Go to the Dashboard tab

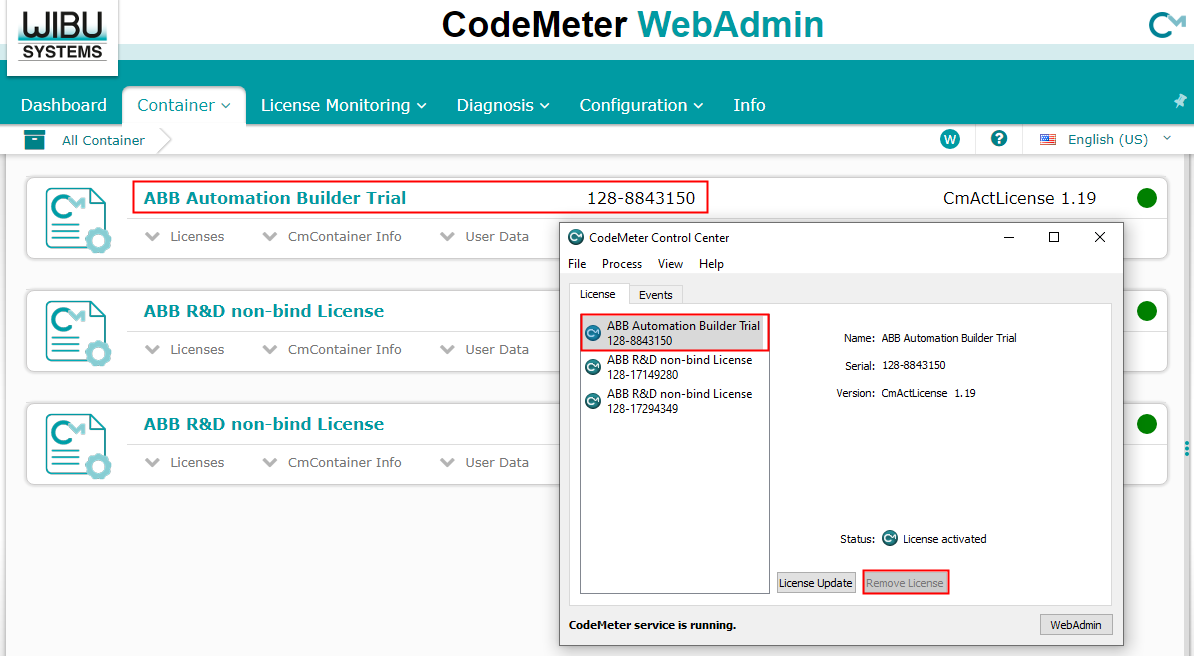tap(64, 105)
